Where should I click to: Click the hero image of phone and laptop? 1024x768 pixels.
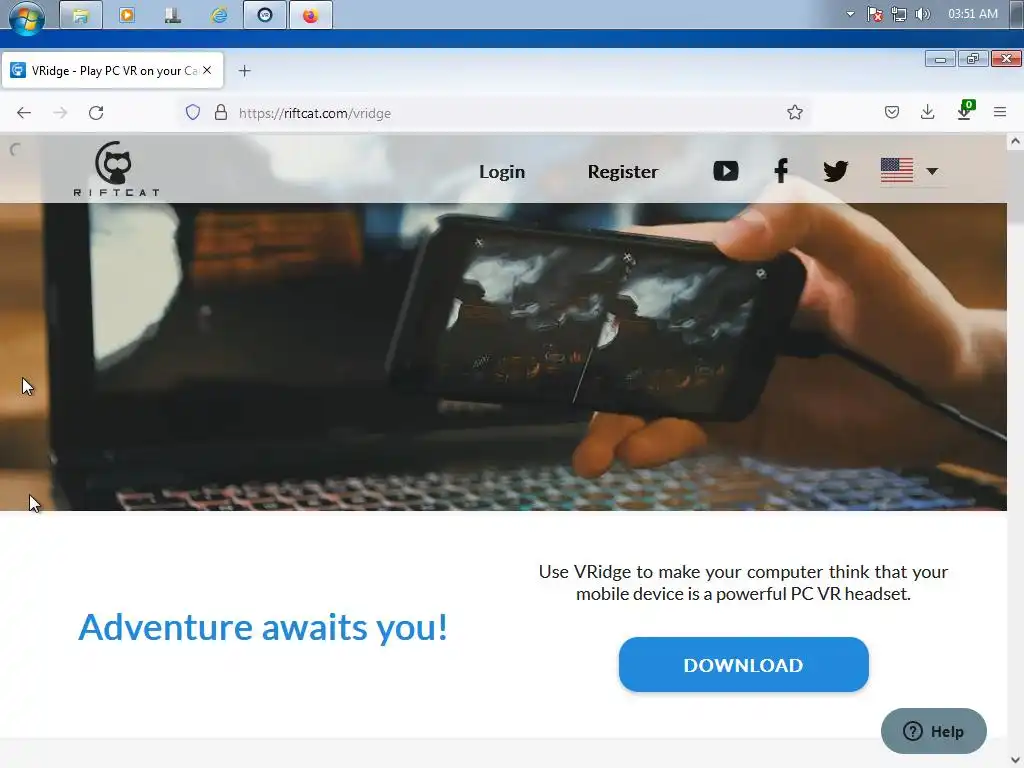[504, 357]
